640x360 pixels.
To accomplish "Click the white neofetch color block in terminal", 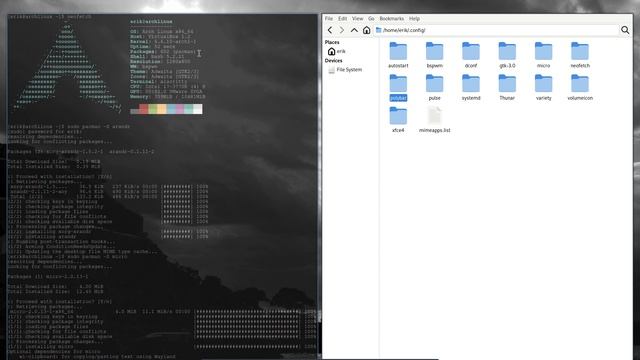I will (x=198, y=109).
